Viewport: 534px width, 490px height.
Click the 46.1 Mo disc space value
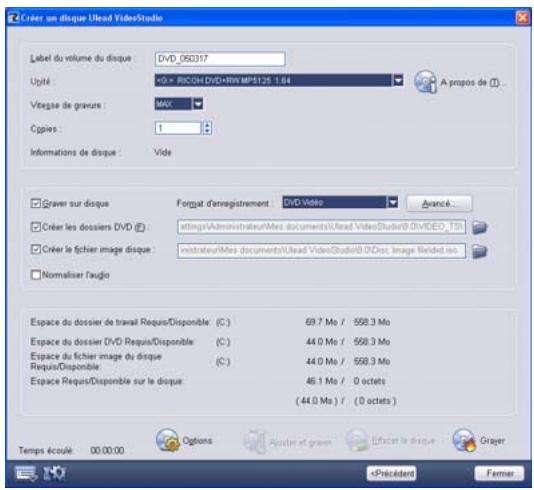tap(321, 381)
